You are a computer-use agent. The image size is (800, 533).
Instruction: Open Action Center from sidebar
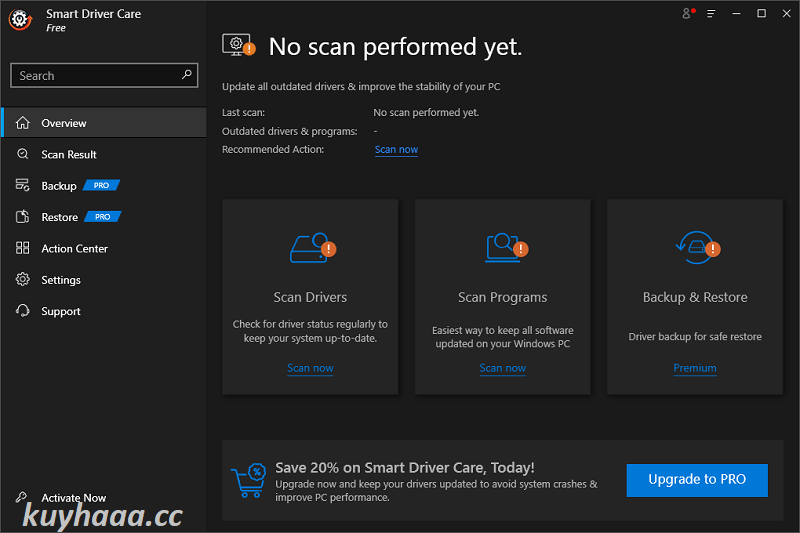pyautogui.click(x=104, y=248)
